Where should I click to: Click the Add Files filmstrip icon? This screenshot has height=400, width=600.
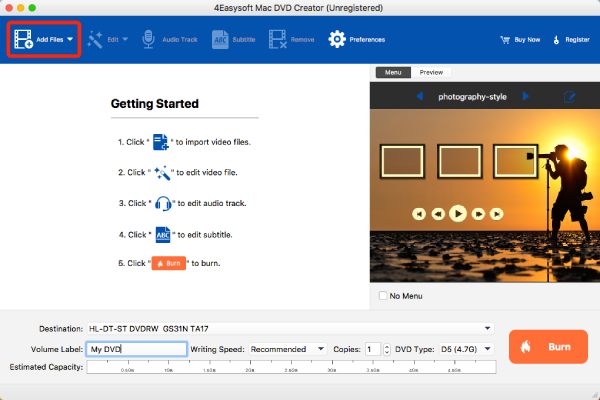click(x=23, y=39)
